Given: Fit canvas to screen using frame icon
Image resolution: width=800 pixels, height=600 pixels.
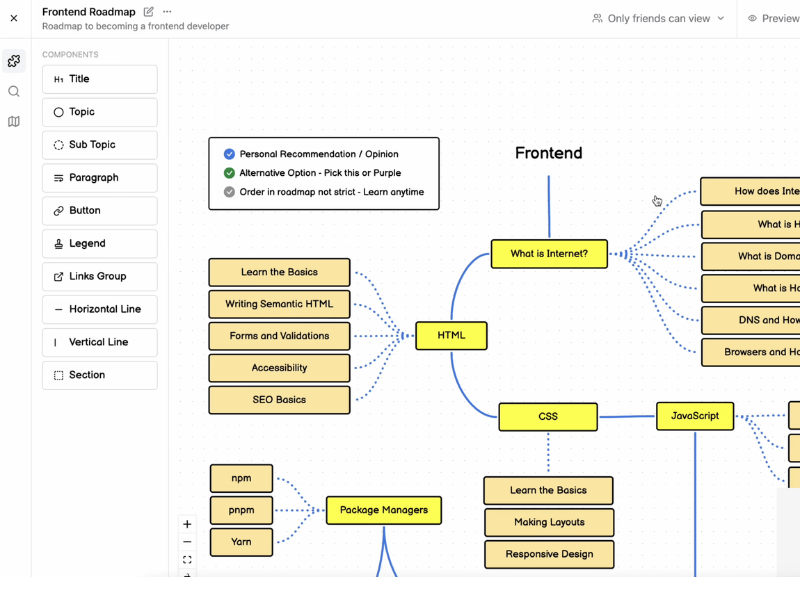Looking at the screenshot, I should click(187, 560).
